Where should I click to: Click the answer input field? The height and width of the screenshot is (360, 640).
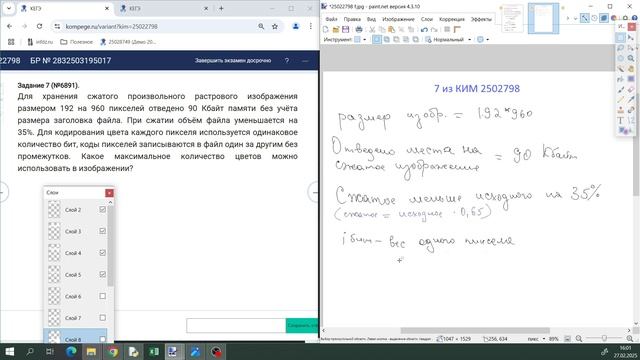(x=236, y=326)
